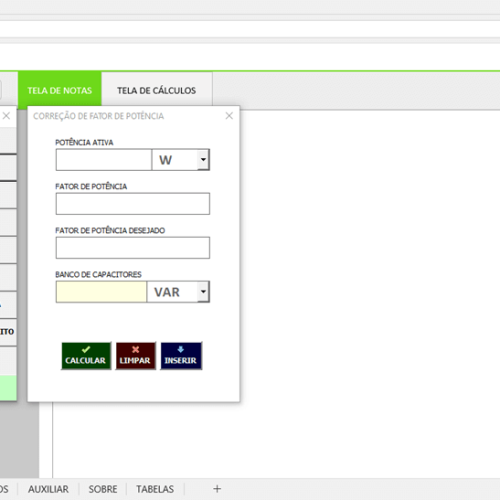This screenshot has width=500, height=500.
Task: Close the Correção de Fator de Potência dialog
Action: tap(229, 116)
